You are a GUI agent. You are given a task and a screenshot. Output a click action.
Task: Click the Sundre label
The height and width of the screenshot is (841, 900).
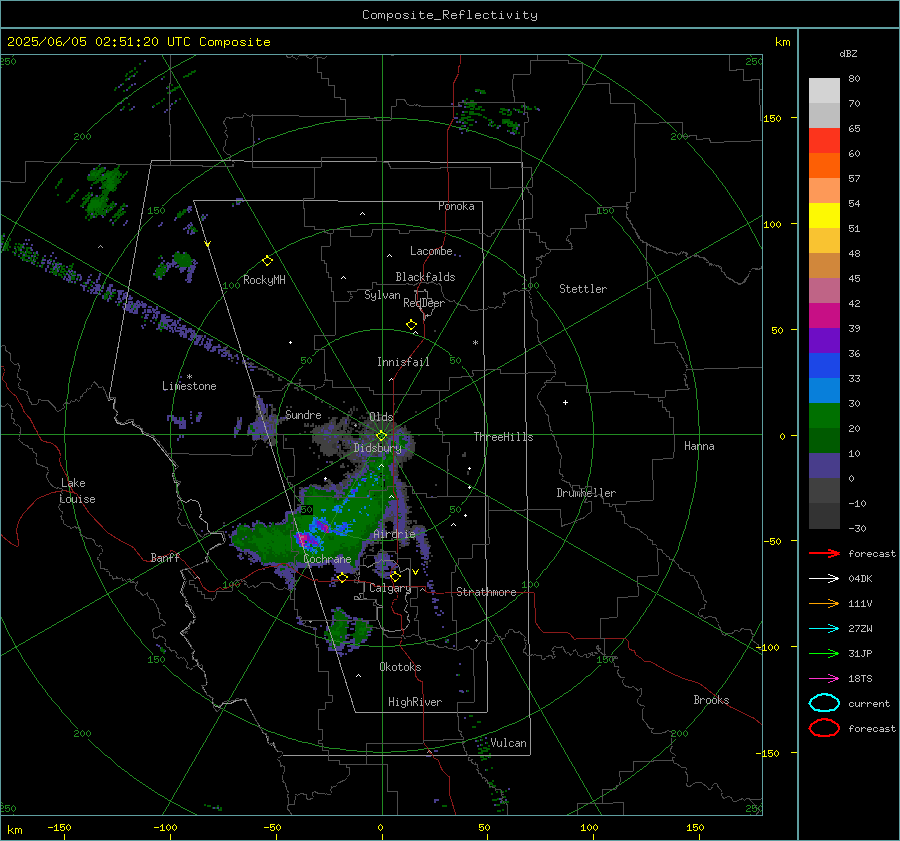(x=303, y=414)
